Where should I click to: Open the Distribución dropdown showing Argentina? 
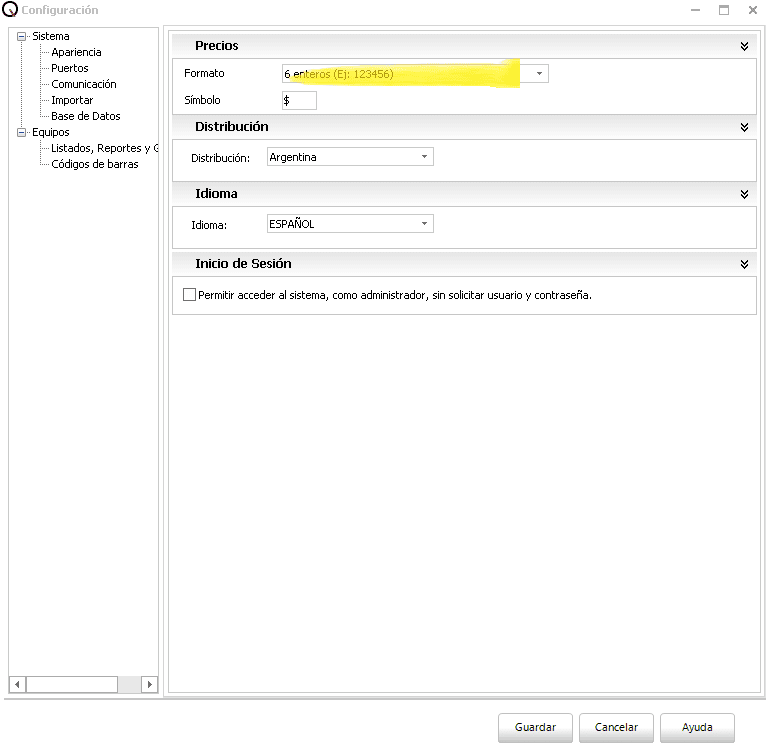point(424,157)
